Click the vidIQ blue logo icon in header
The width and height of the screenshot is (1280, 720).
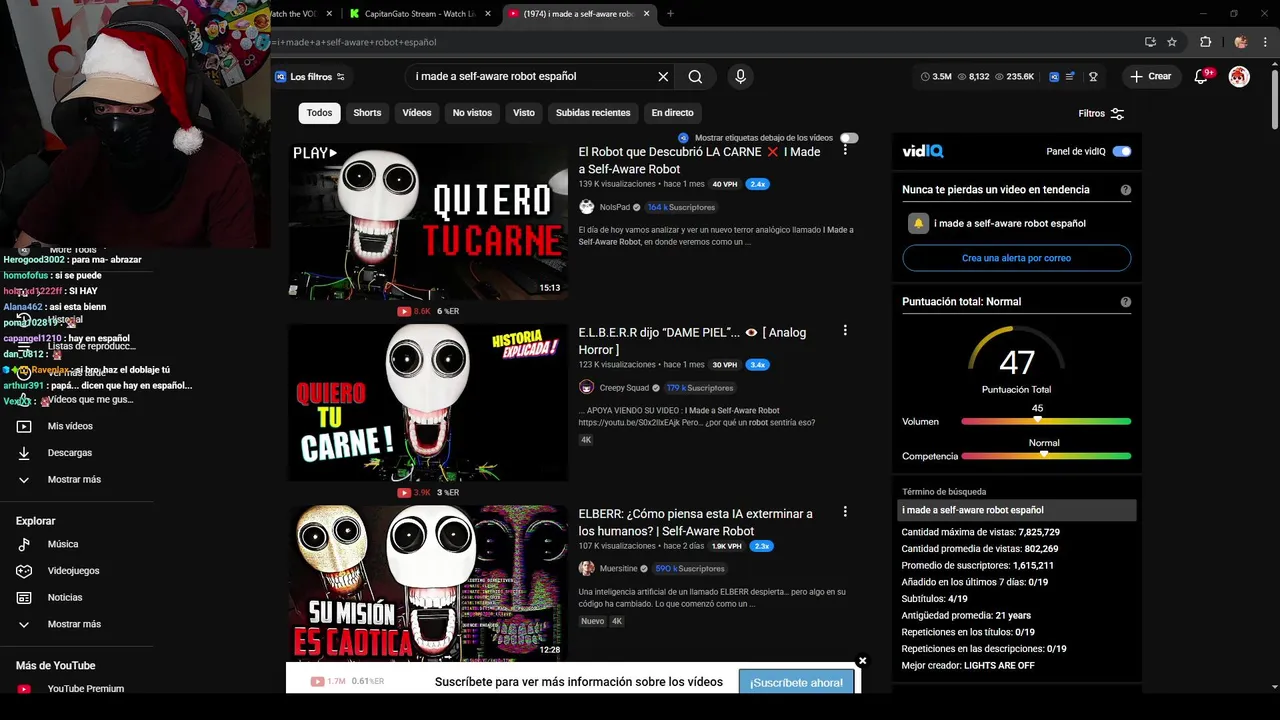(1054, 76)
